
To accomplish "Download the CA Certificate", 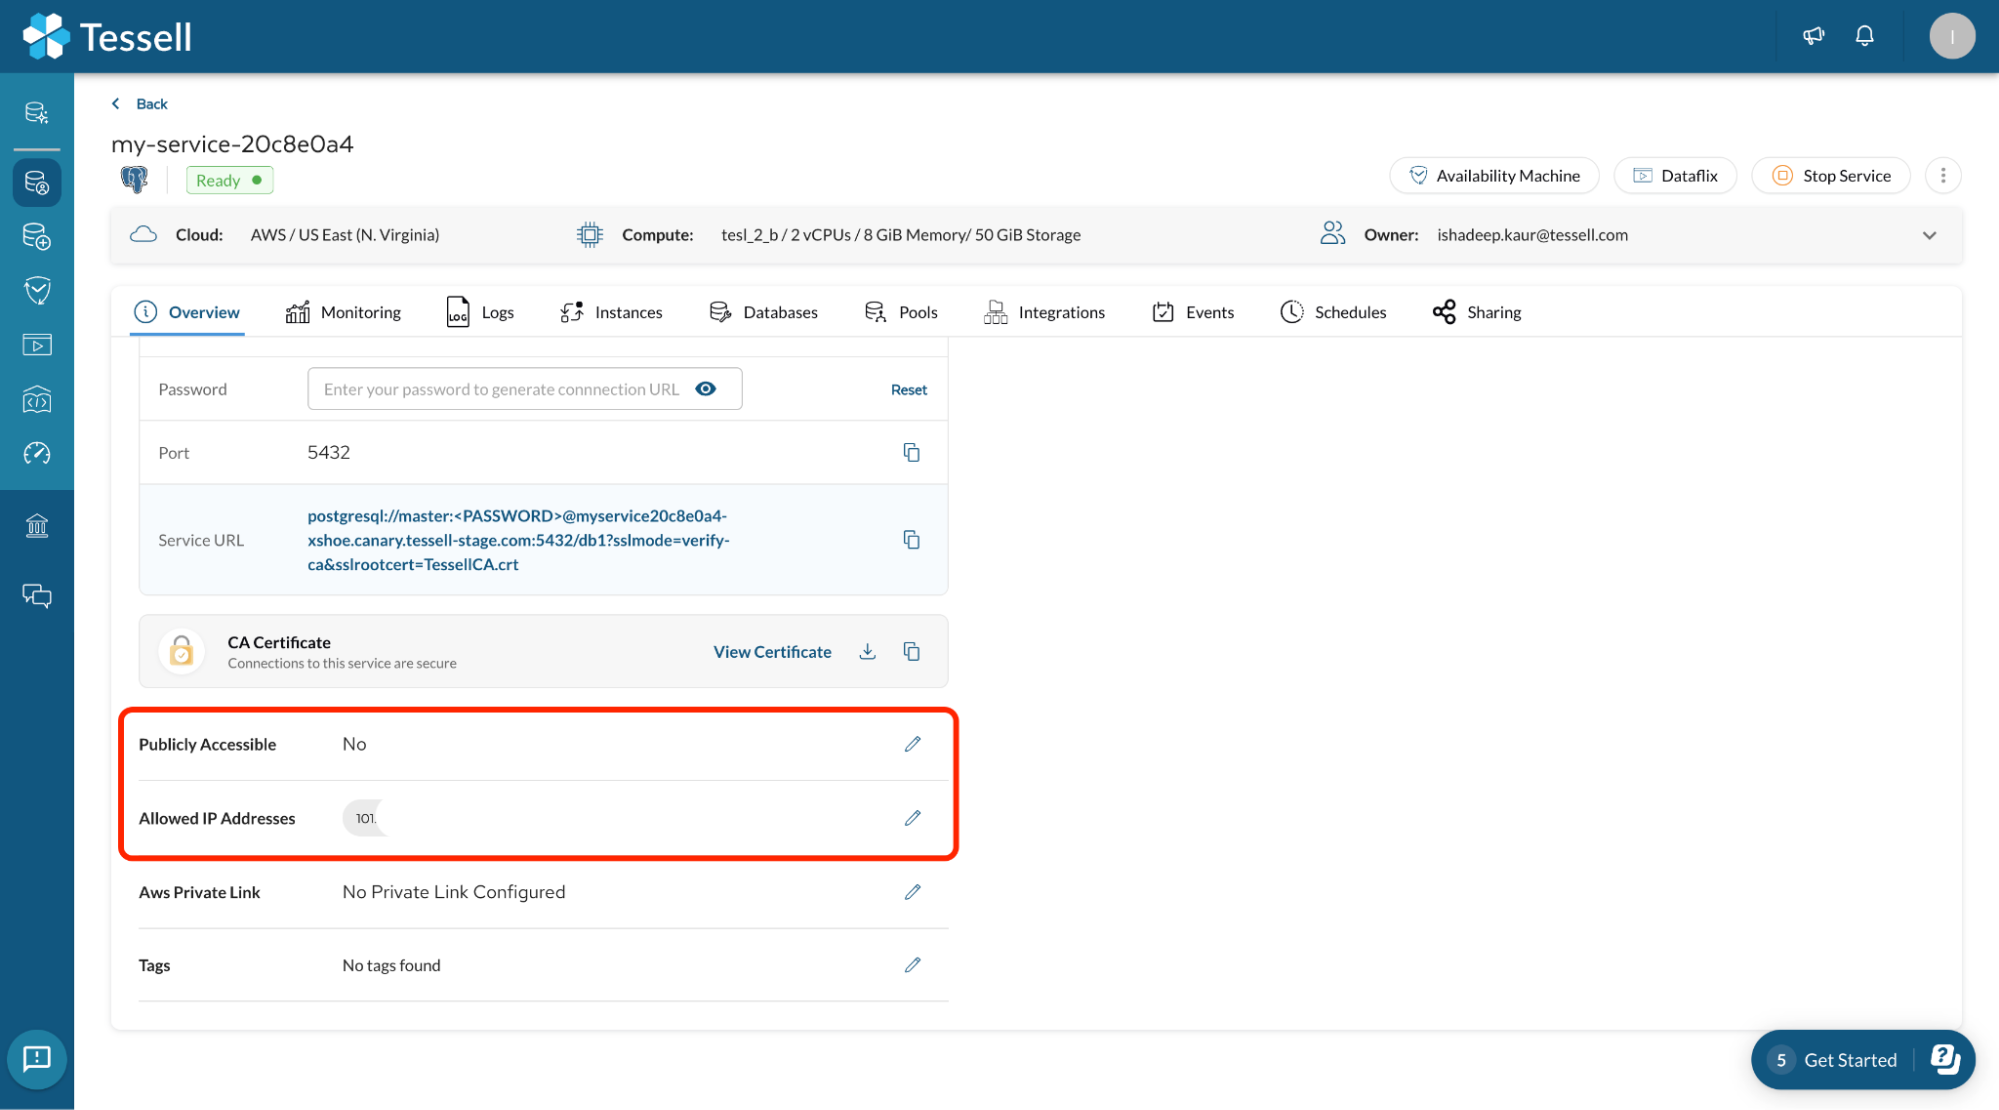I will (x=867, y=651).
